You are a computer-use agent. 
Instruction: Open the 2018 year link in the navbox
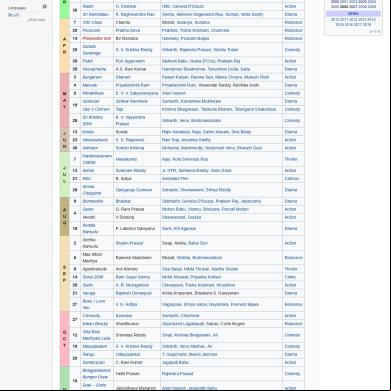coord(367,25)
